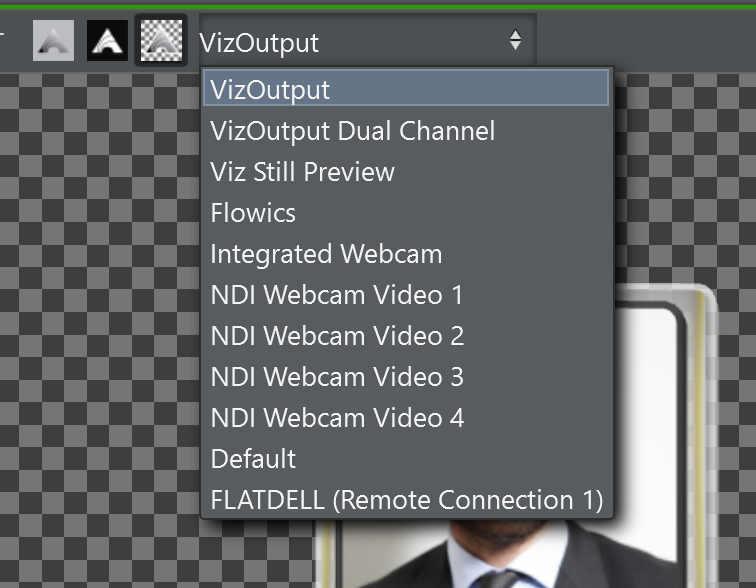Select the Default entry in list
Image resolution: width=756 pixels, height=588 pixels.
[253, 459]
